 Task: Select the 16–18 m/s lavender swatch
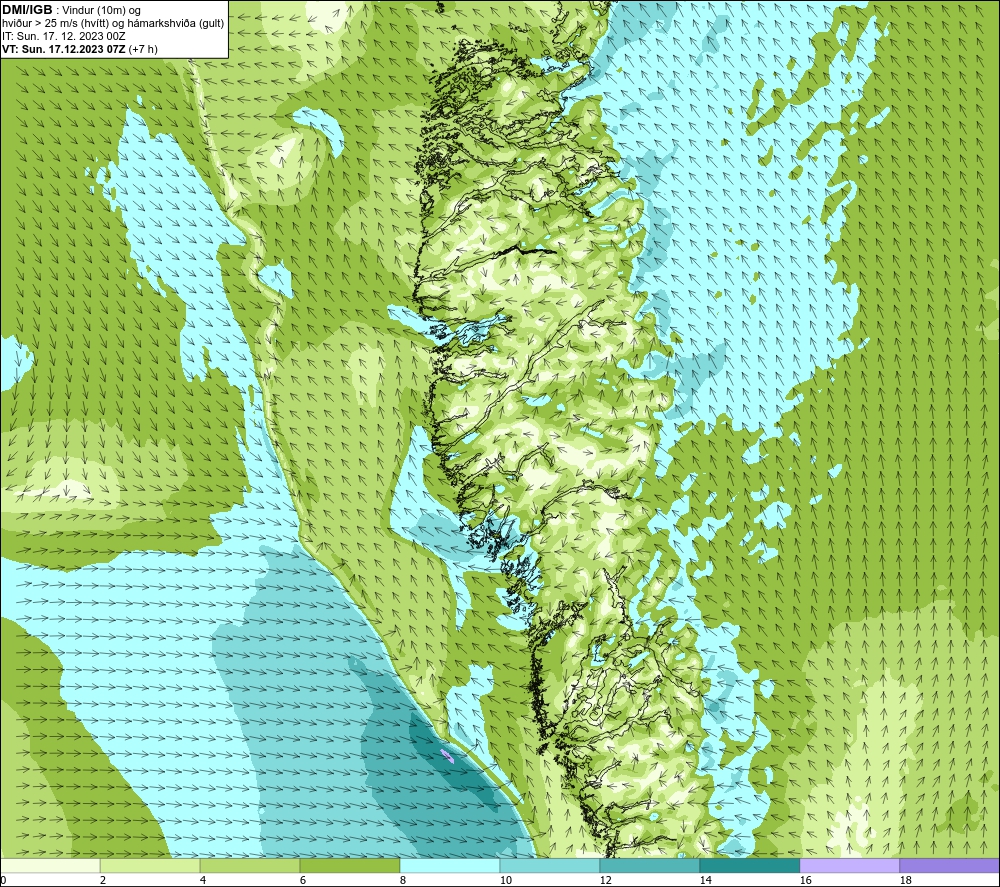coord(849,865)
